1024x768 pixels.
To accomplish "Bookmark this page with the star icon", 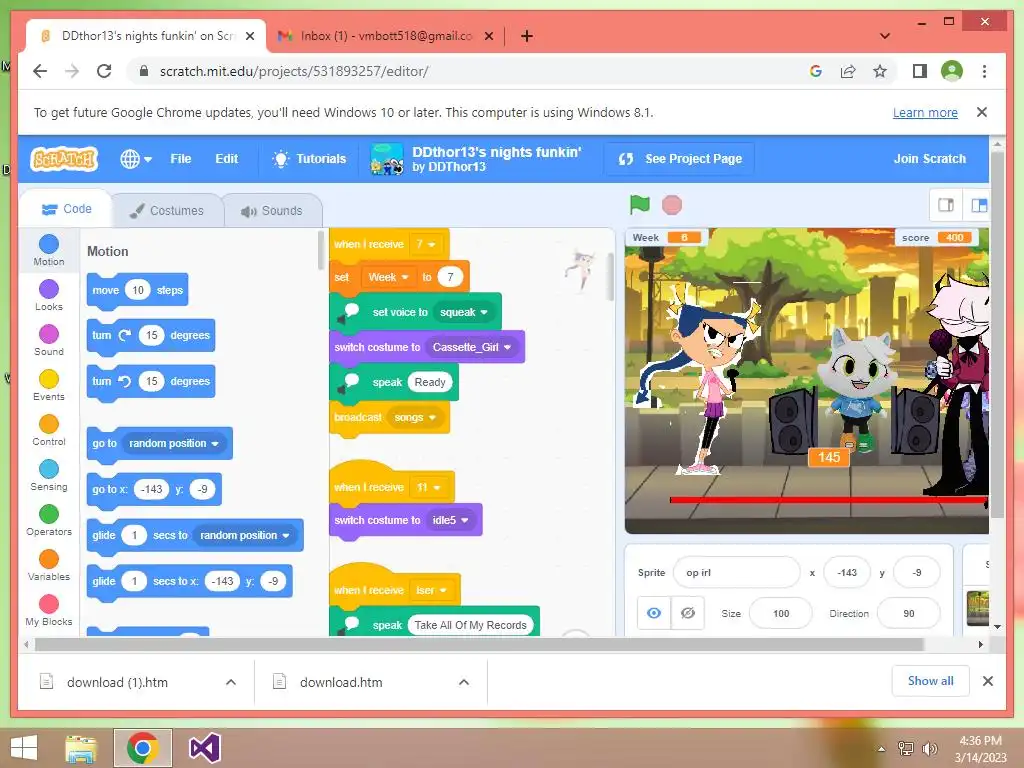I will tap(880, 71).
